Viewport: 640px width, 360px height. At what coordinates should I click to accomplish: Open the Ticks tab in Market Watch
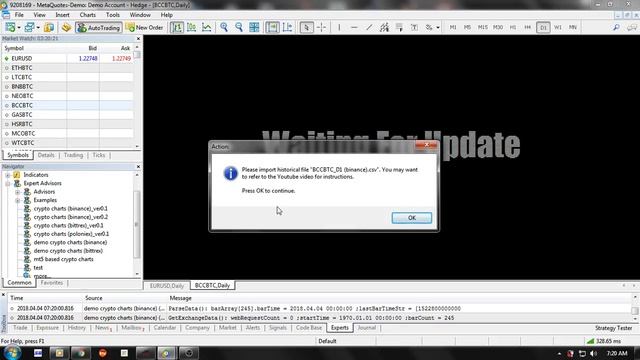99,155
